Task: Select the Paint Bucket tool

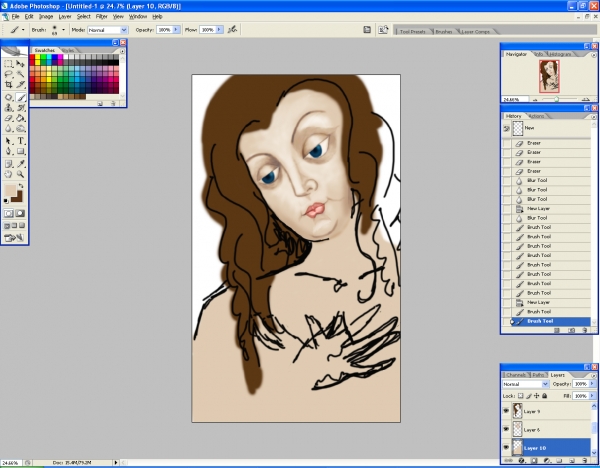Action: pos(21,118)
